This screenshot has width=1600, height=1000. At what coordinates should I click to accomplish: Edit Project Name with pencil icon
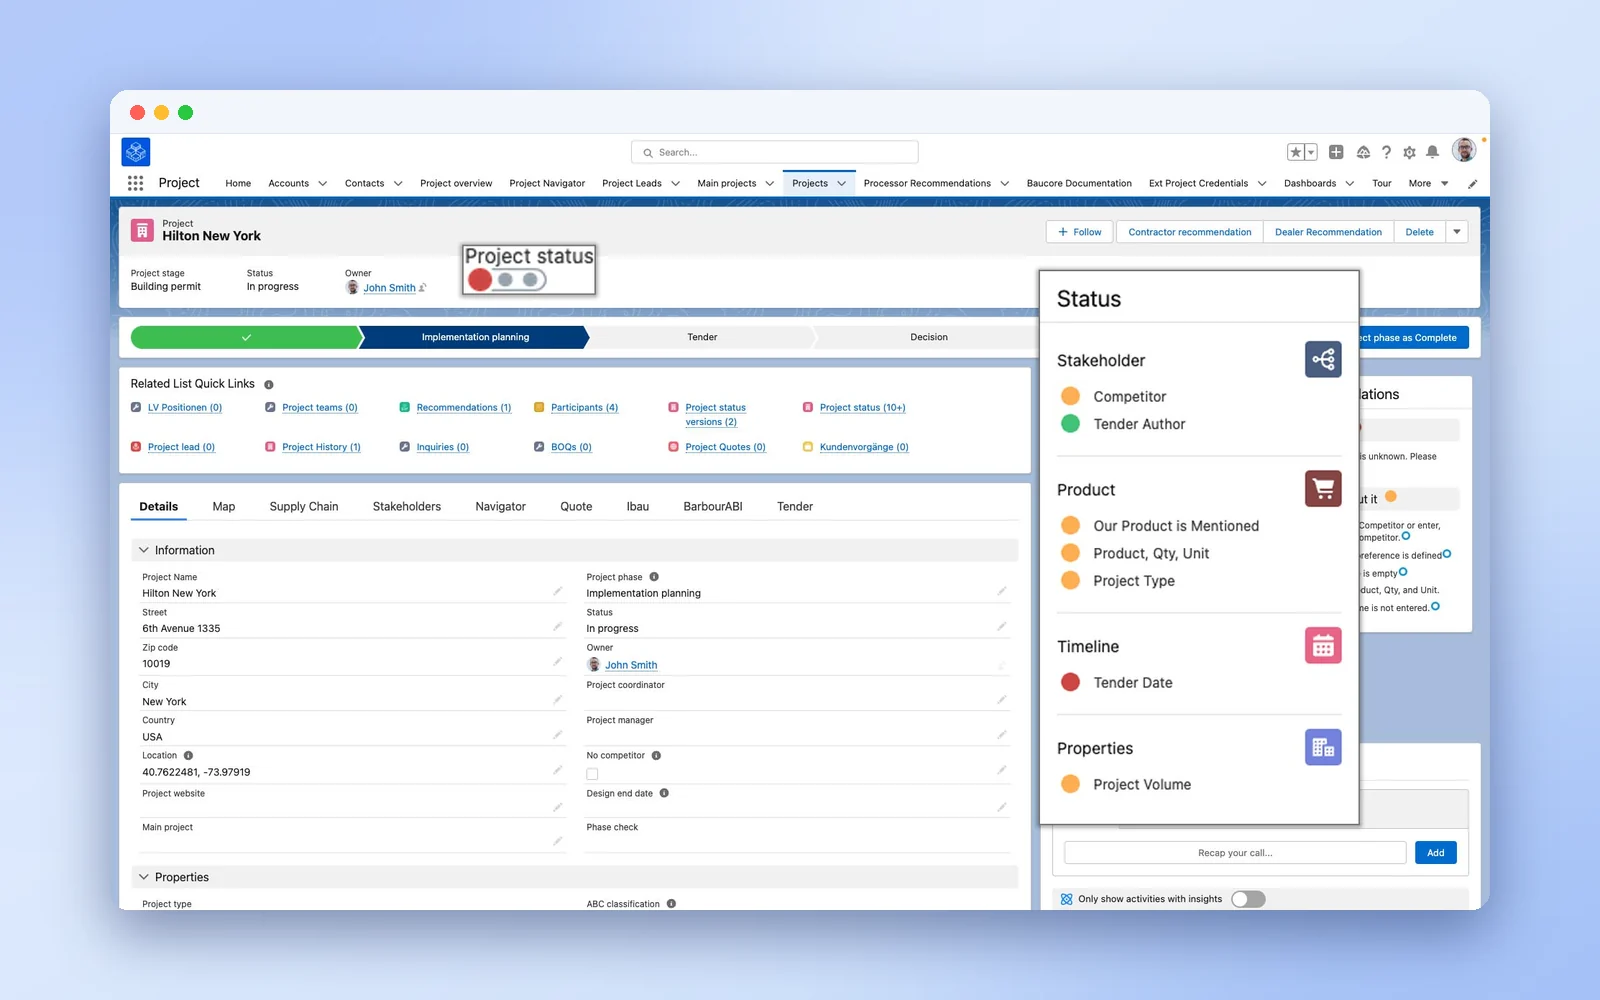tap(557, 592)
